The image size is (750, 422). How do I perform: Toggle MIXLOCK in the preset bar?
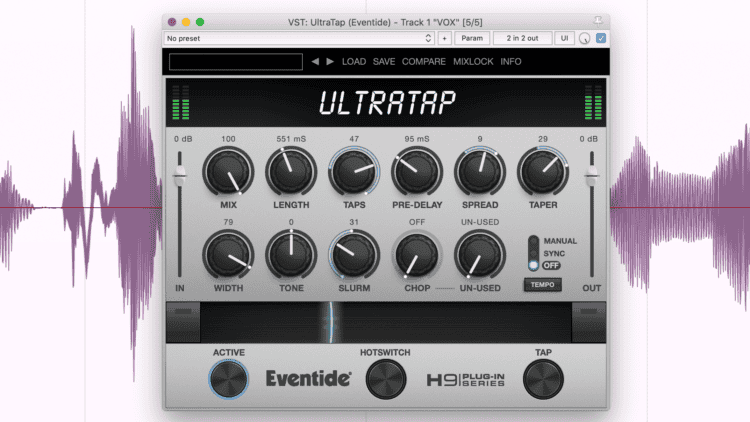click(473, 62)
